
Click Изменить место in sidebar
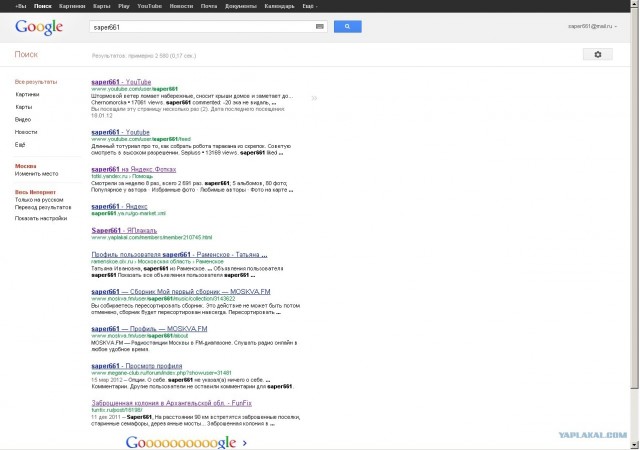click(x=36, y=174)
